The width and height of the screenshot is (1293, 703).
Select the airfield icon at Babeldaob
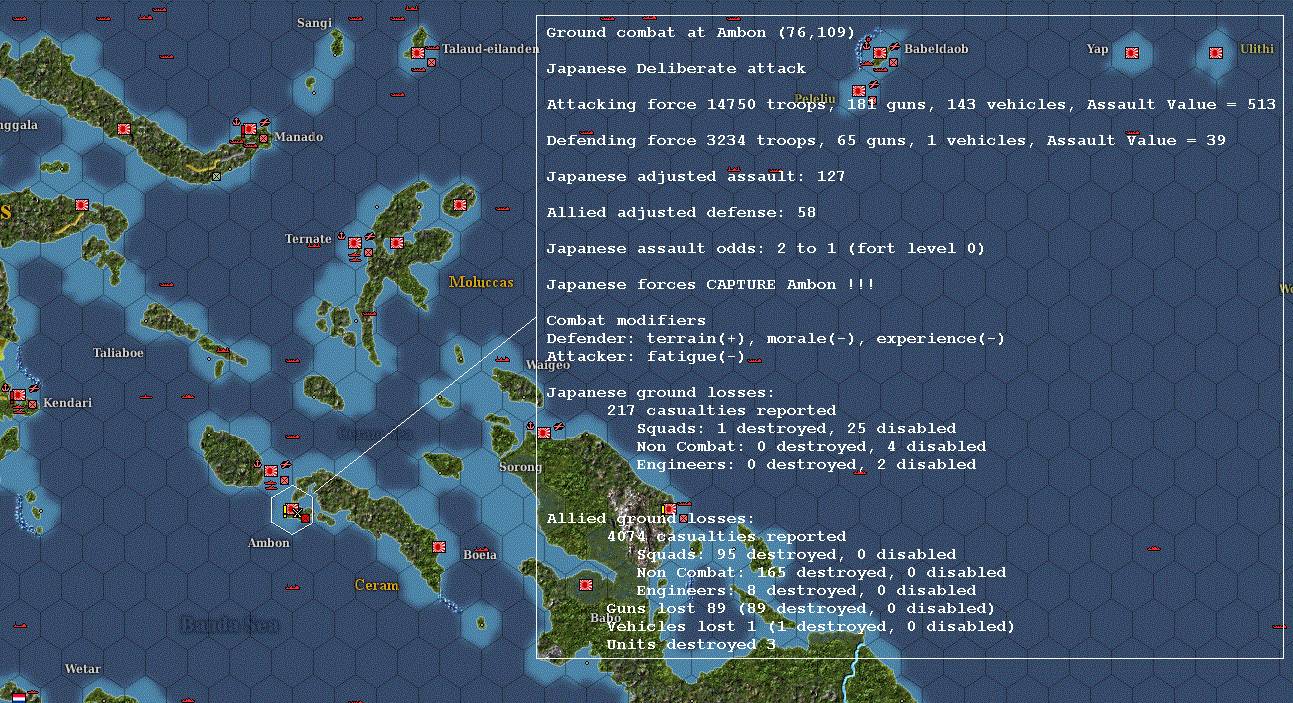tap(894, 47)
